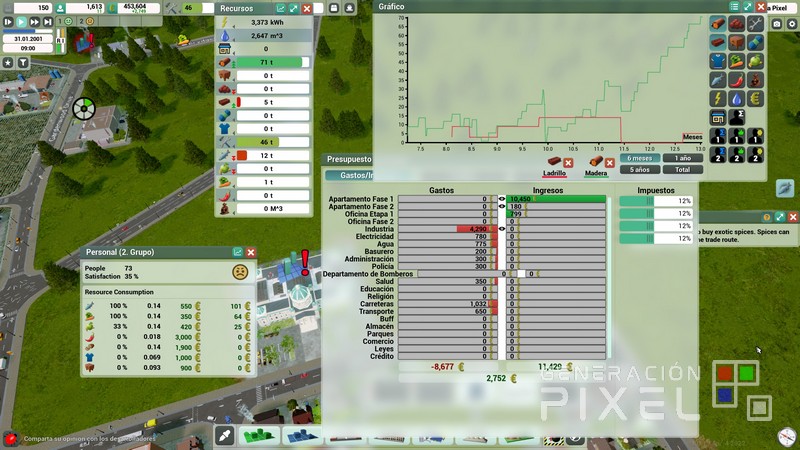Select the total population sigma icon in Gráfico

pyautogui.click(x=737, y=117)
